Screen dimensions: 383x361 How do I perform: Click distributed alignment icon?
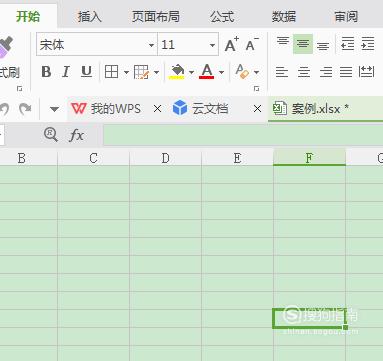point(366,71)
